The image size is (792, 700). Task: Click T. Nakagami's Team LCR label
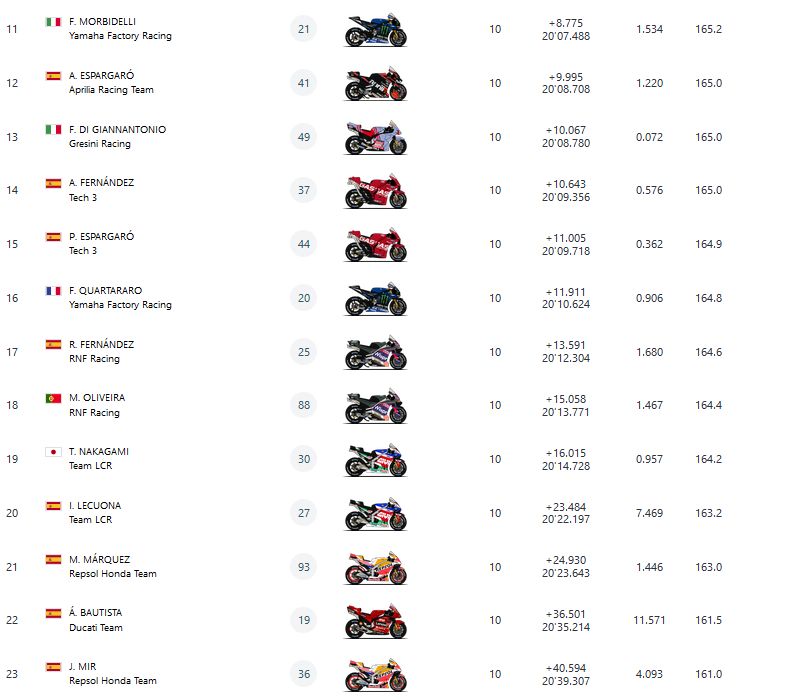90,466
